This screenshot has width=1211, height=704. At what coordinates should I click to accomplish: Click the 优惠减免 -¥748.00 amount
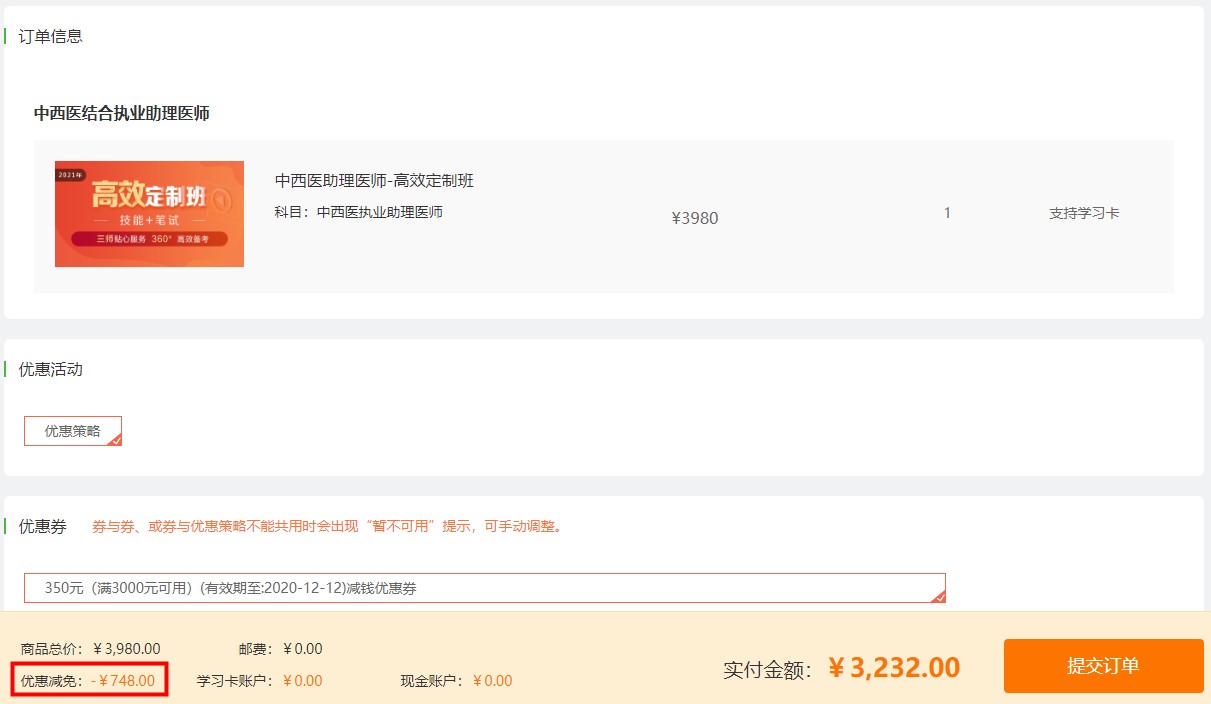click(123, 681)
